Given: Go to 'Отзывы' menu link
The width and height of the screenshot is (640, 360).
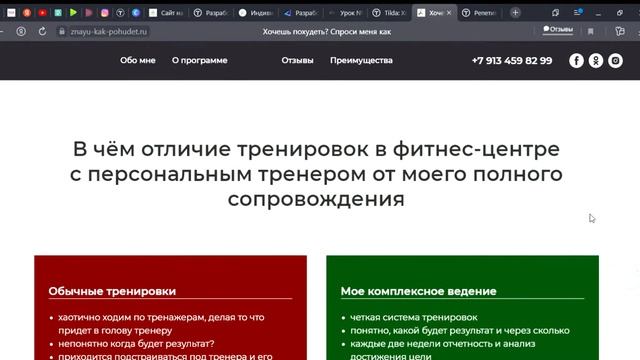Looking at the screenshot, I should point(297,60).
